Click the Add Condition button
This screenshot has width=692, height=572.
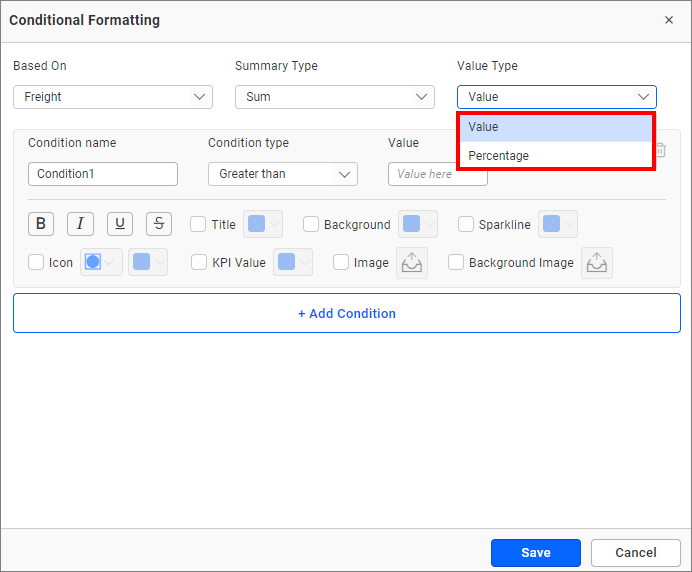(x=346, y=313)
